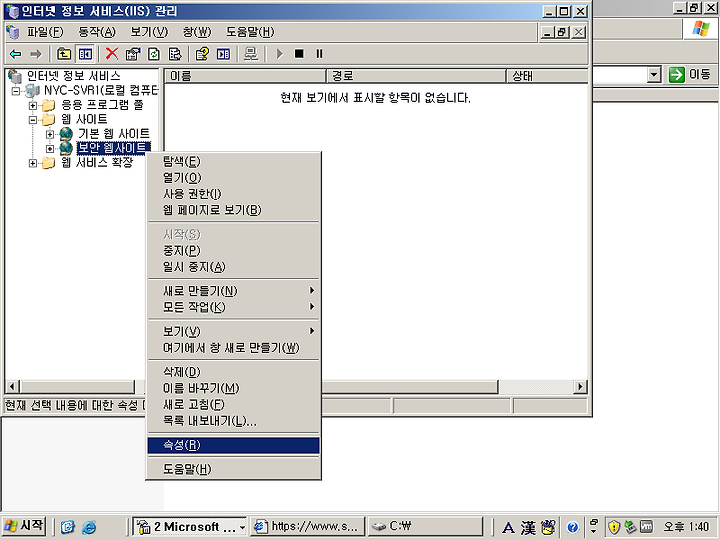
Task: Choose 삭제(D) in the context menu
Action: 233,371
